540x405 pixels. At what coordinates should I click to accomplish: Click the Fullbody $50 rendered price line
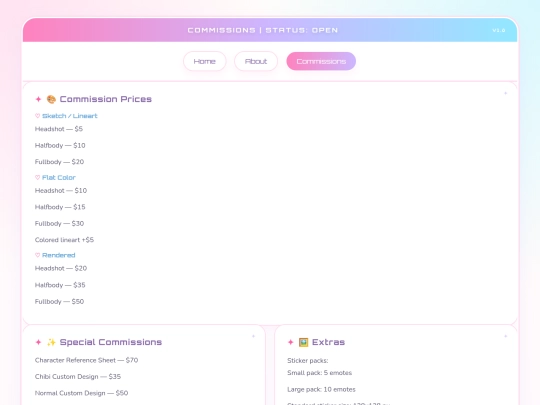59,302
